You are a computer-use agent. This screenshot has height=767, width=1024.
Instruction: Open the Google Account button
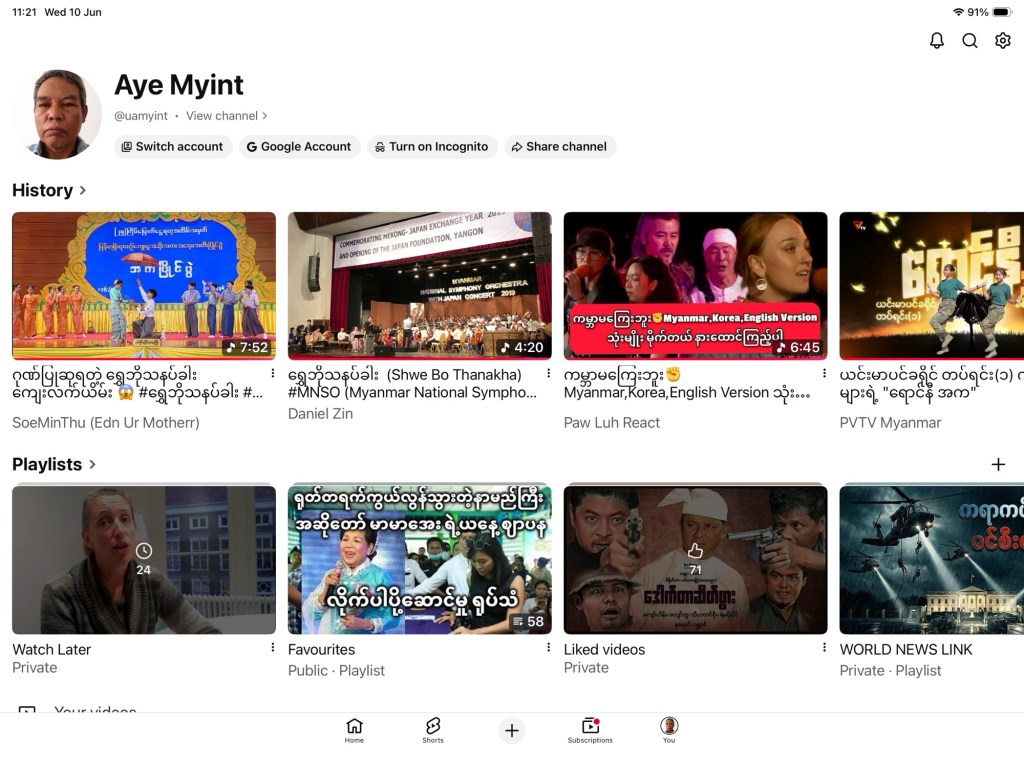tap(299, 147)
